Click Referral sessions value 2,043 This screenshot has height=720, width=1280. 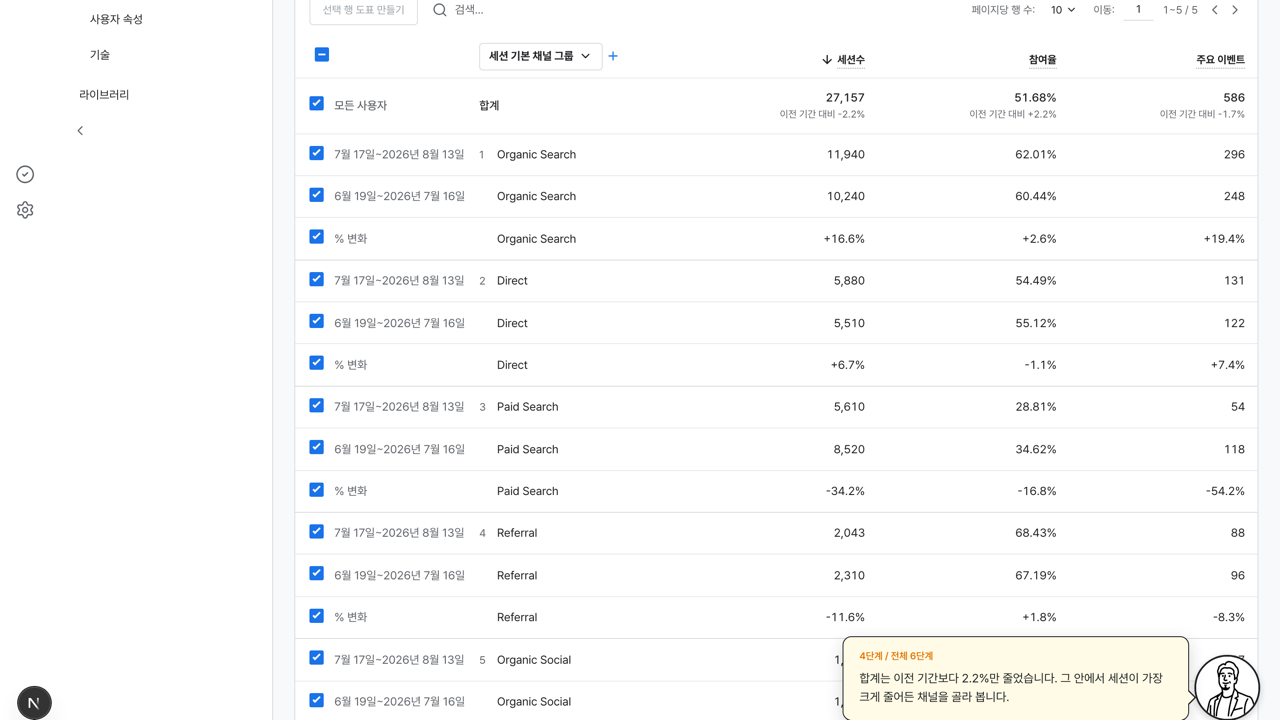(849, 533)
